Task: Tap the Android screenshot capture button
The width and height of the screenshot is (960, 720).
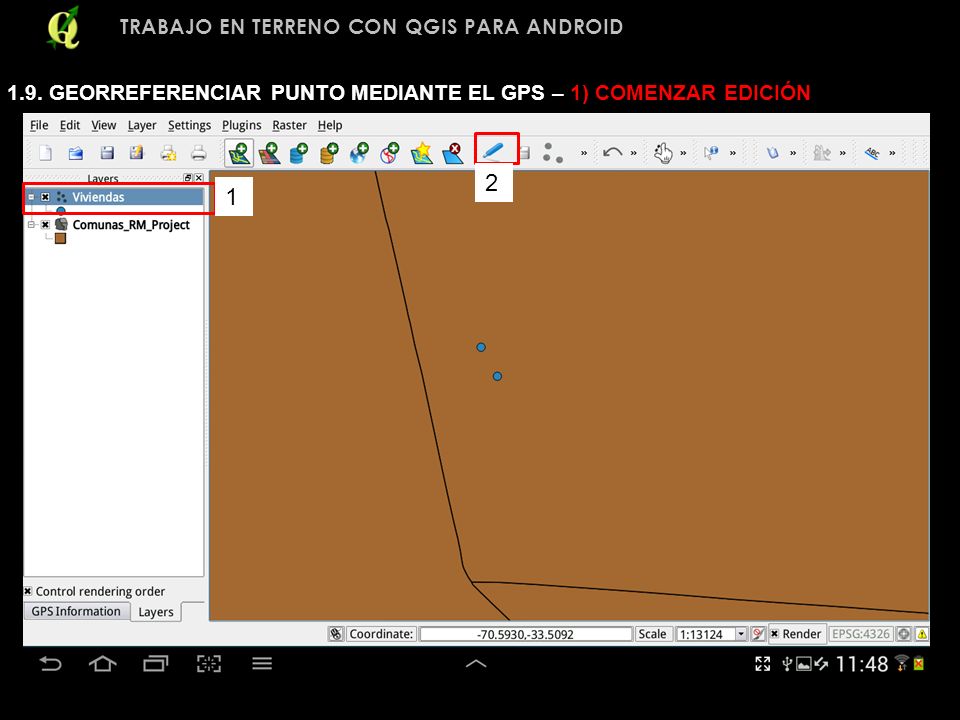Action: point(209,664)
